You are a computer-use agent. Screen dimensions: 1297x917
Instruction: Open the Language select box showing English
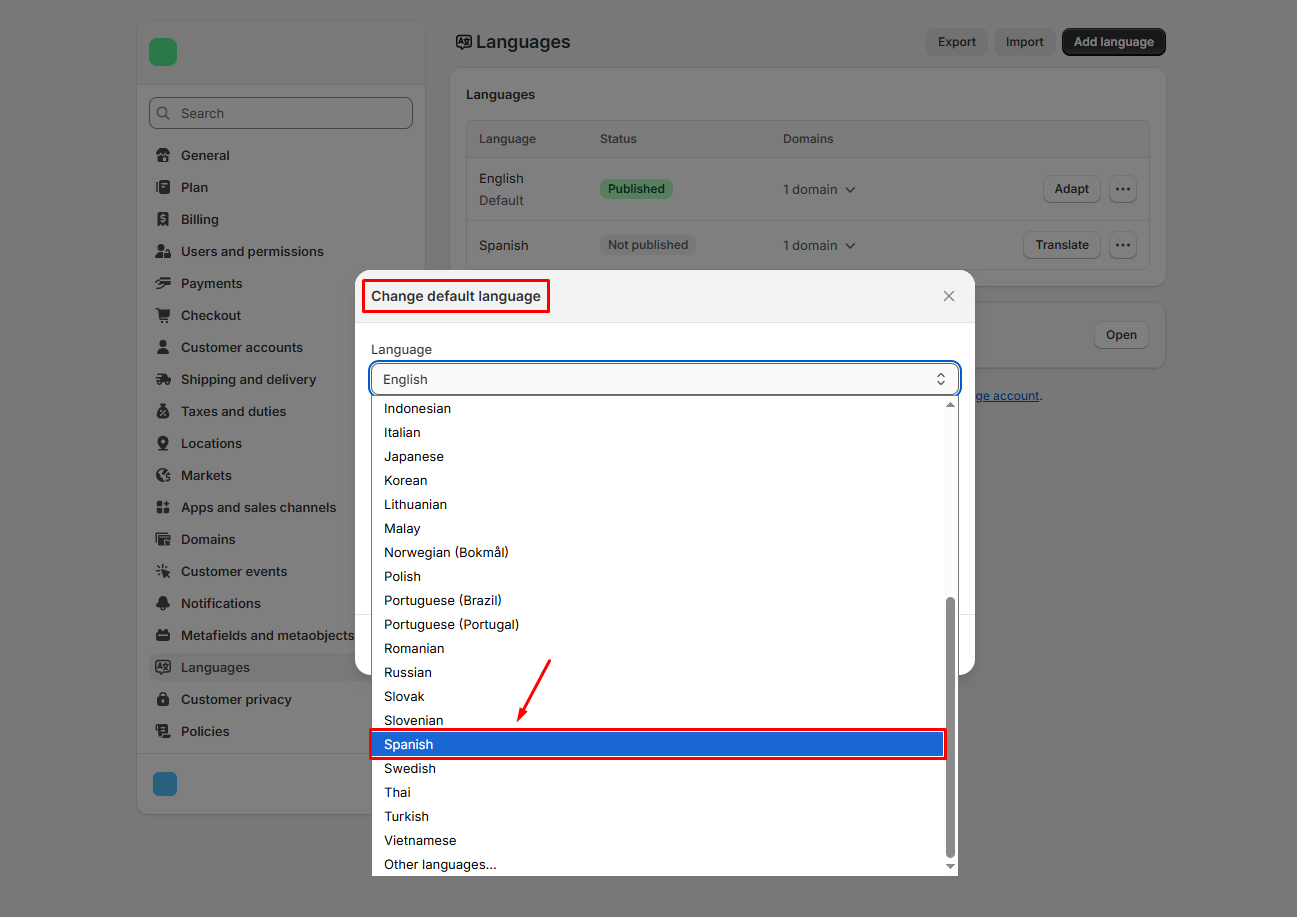coord(665,379)
